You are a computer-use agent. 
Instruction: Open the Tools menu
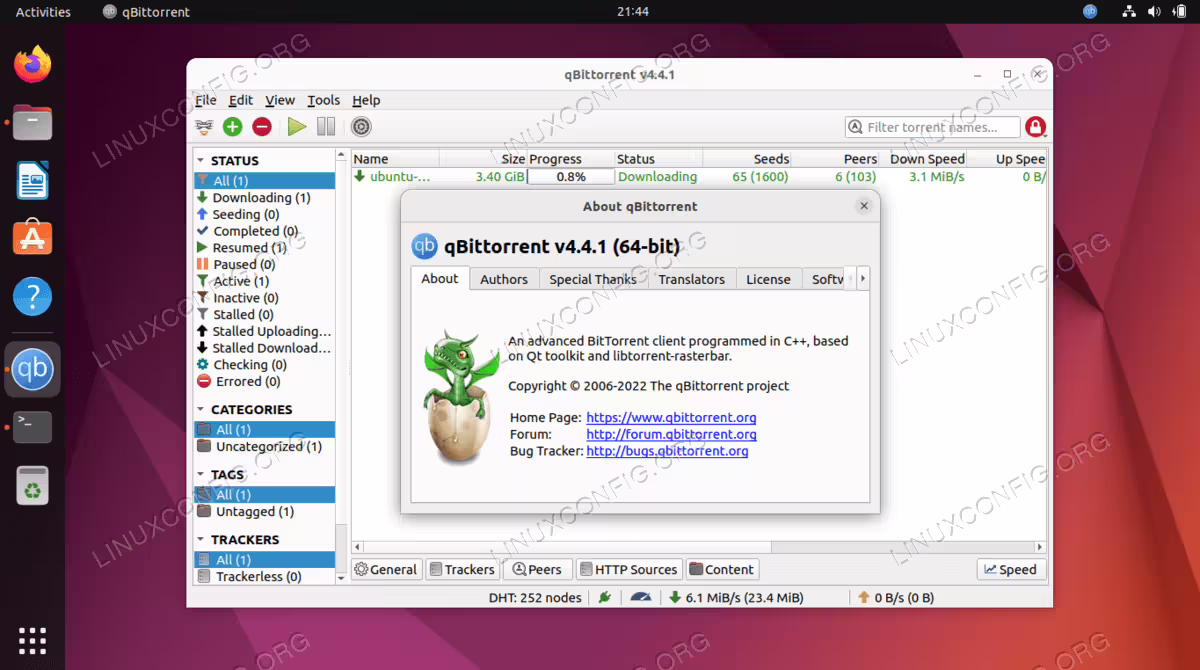(x=323, y=100)
